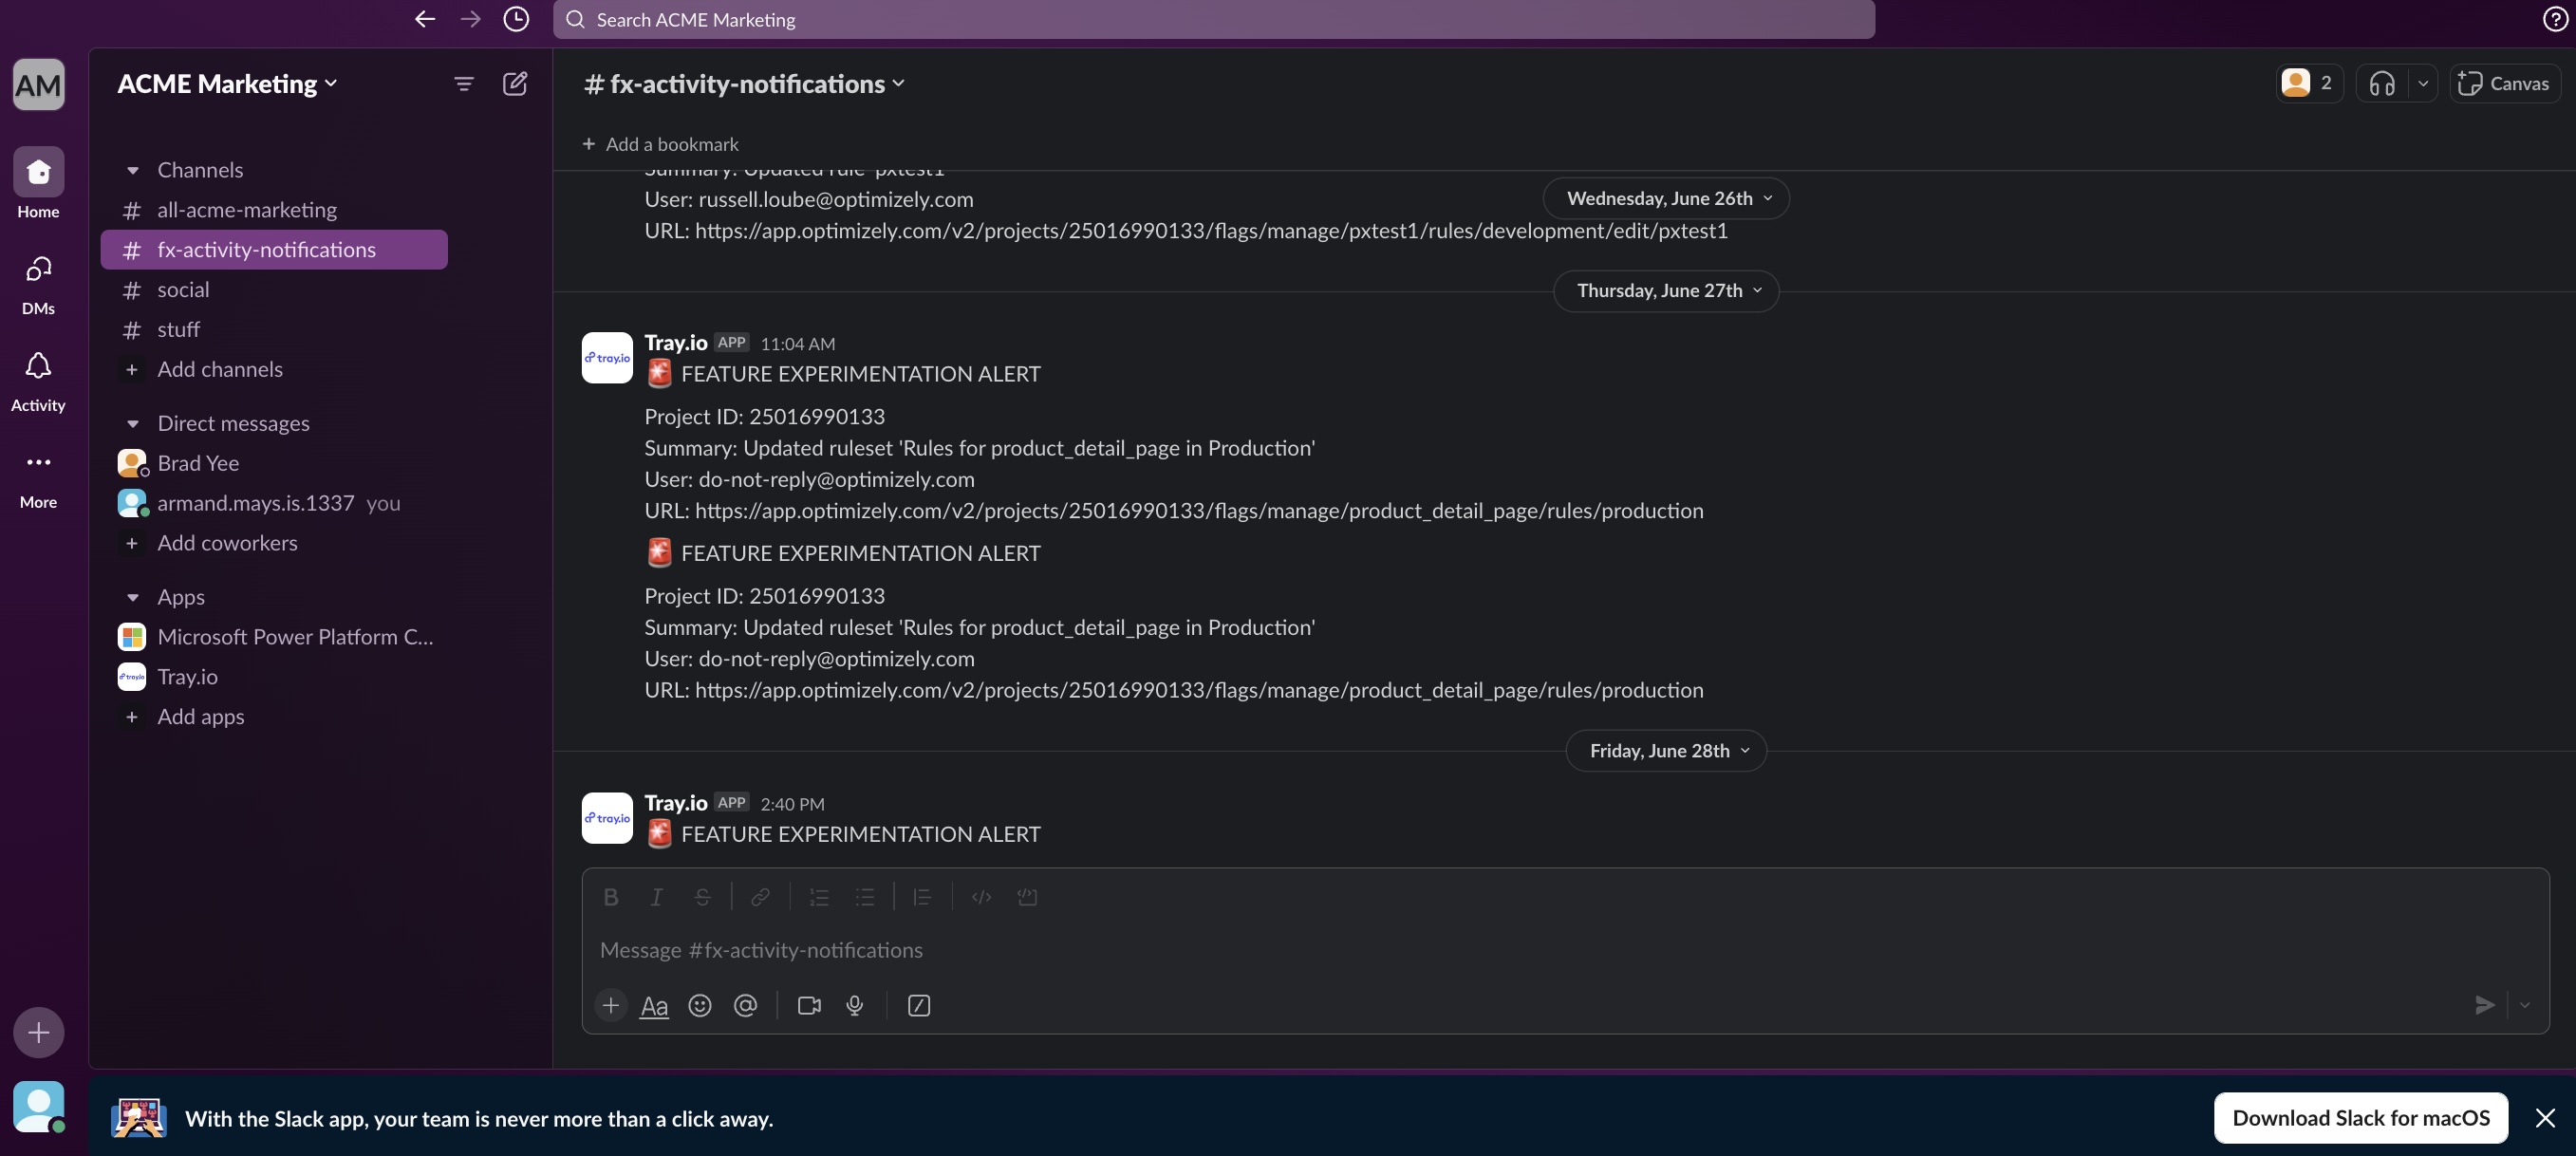Open history clock icon
2576x1156 pixels.
(516, 19)
